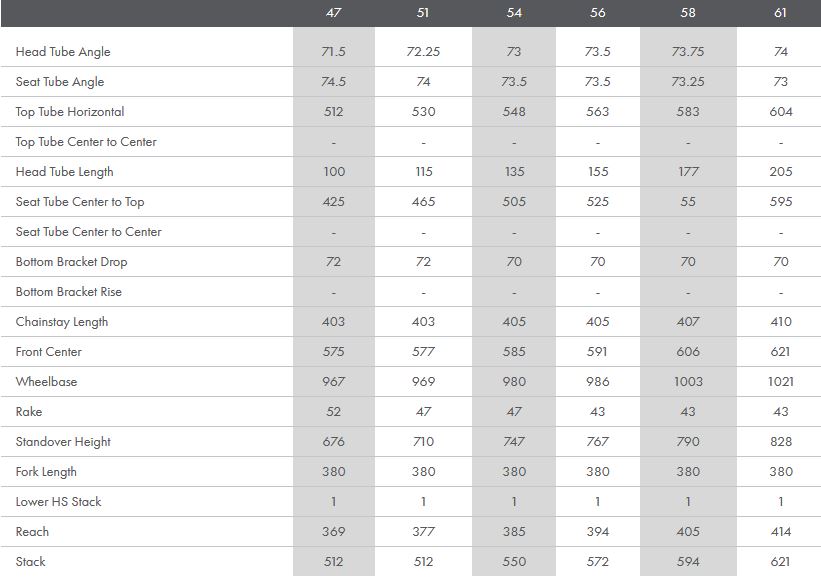This screenshot has height=578, width=821.
Task: Select the Stack row label
Action: point(31,562)
